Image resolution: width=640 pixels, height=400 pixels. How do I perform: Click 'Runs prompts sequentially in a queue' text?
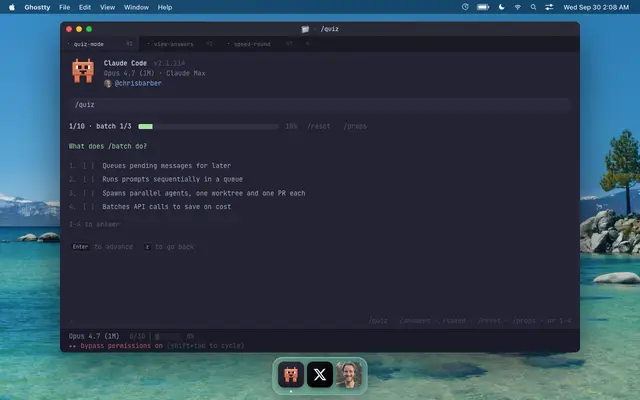point(172,179)
